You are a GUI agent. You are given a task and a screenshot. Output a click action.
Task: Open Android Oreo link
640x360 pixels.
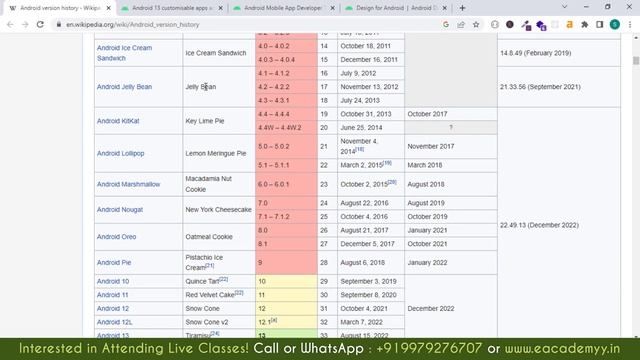coord(116,236)
